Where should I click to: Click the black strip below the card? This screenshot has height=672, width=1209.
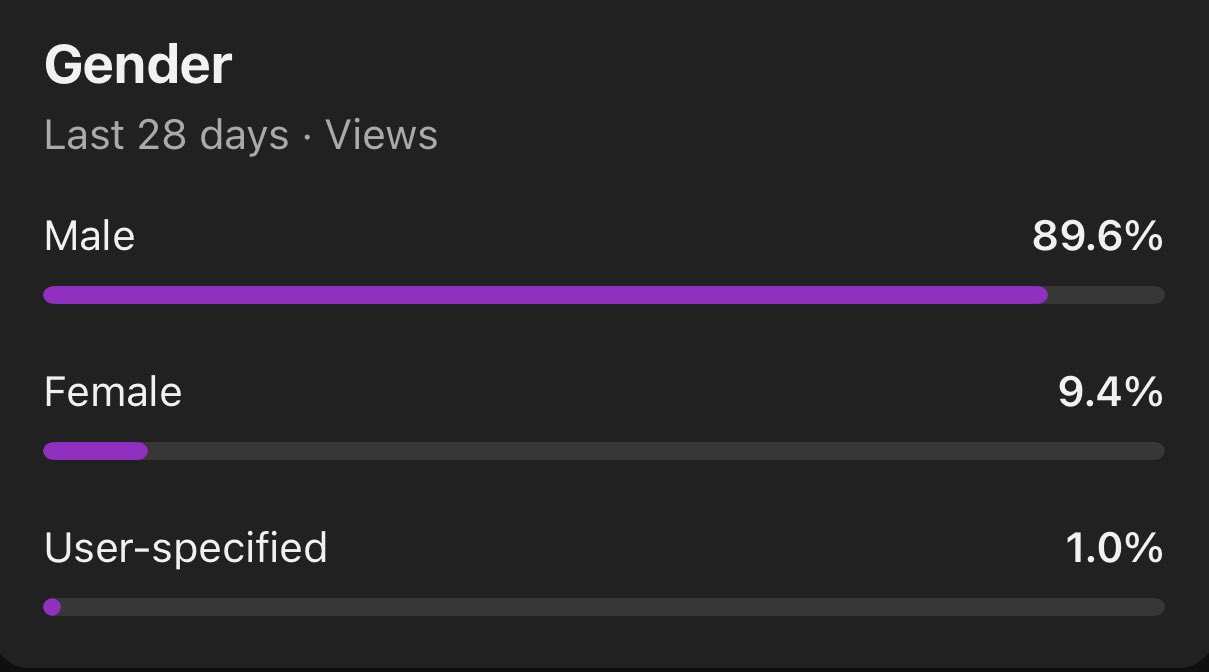click(x=604, y=668)
